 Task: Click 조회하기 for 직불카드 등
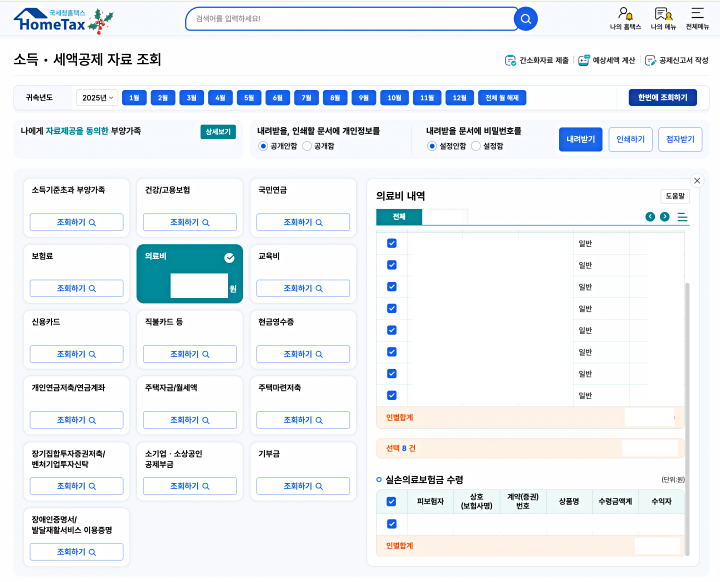(190, 354)
